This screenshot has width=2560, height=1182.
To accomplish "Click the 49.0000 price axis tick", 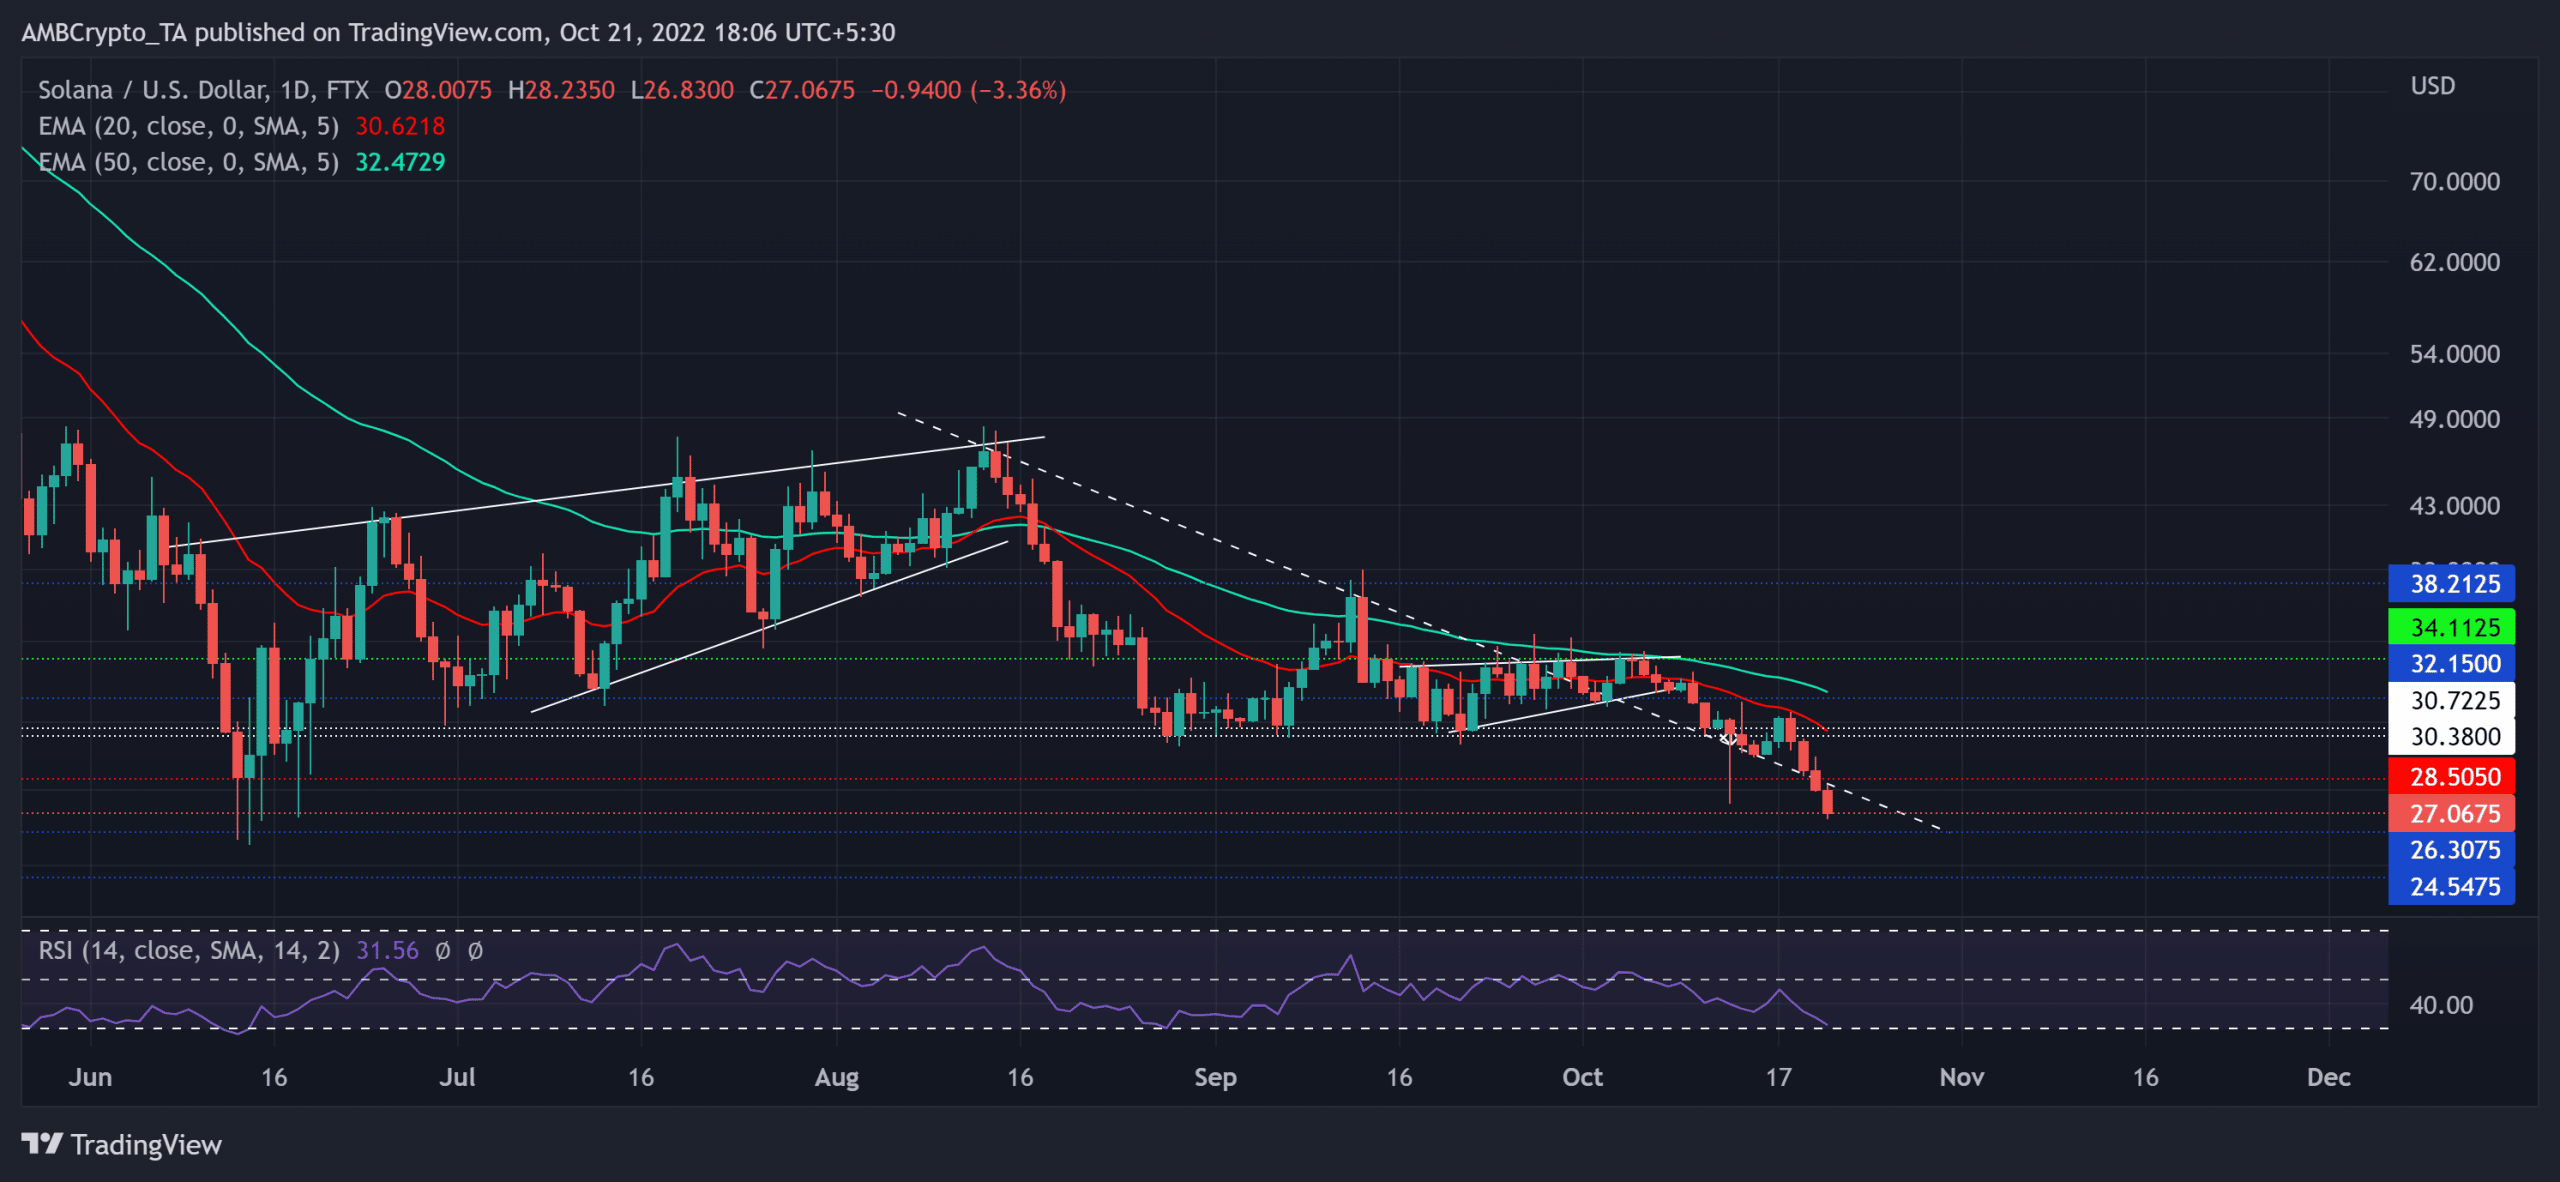I will point(2454,419).
